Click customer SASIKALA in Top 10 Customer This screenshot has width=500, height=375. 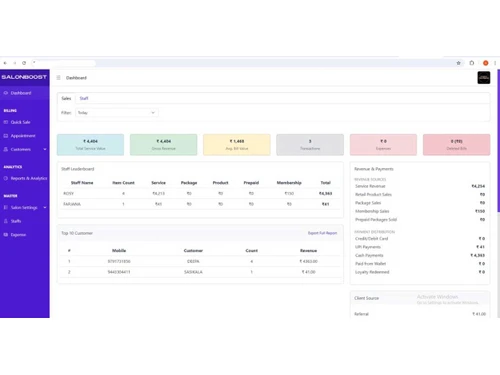click(193, 272)
